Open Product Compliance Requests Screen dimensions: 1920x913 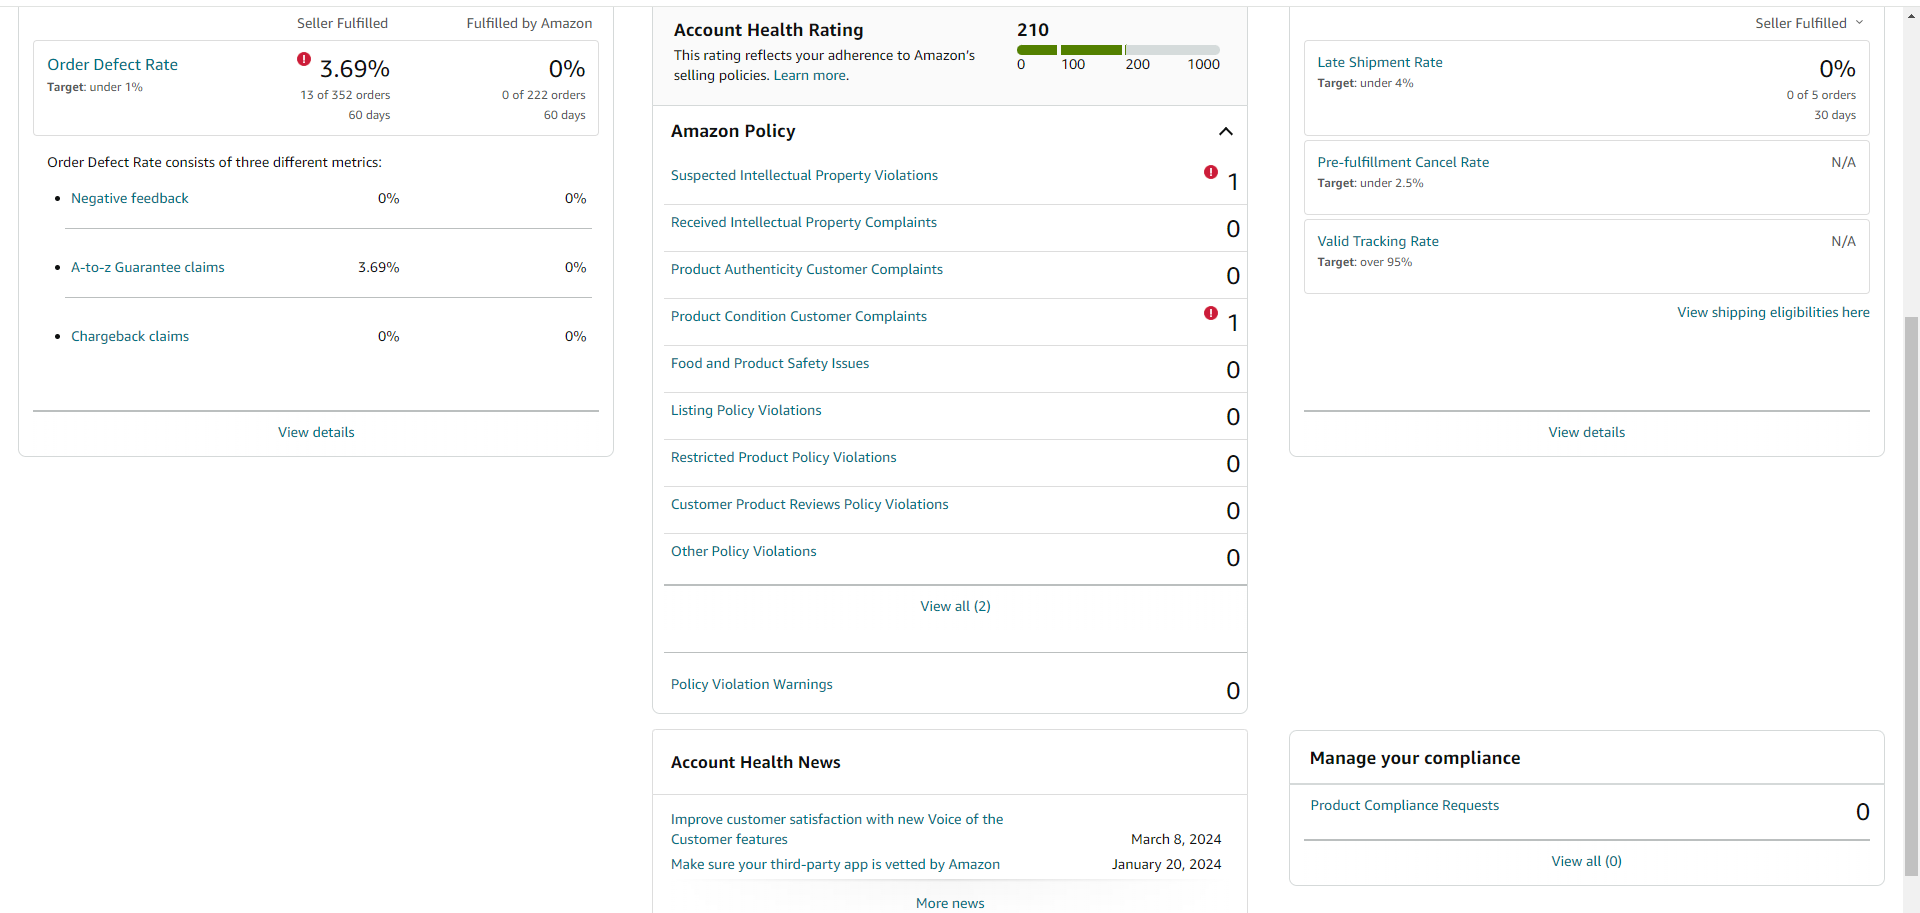tap(1404, 805)
